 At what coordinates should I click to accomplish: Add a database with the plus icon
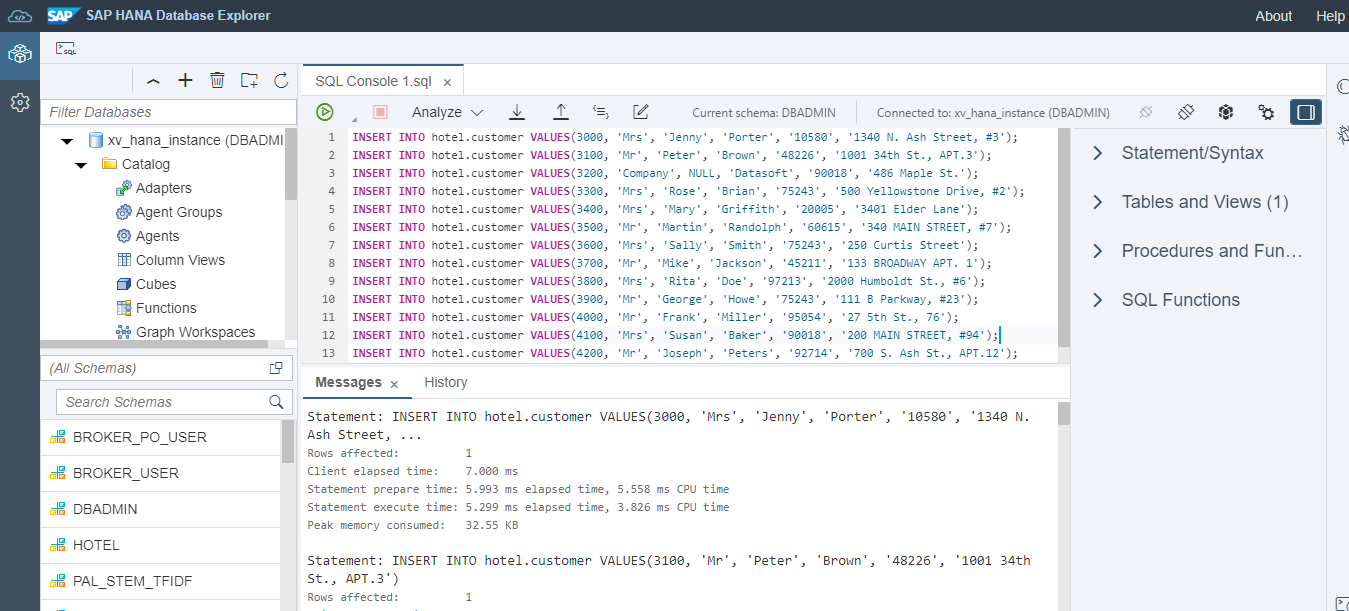185,80
